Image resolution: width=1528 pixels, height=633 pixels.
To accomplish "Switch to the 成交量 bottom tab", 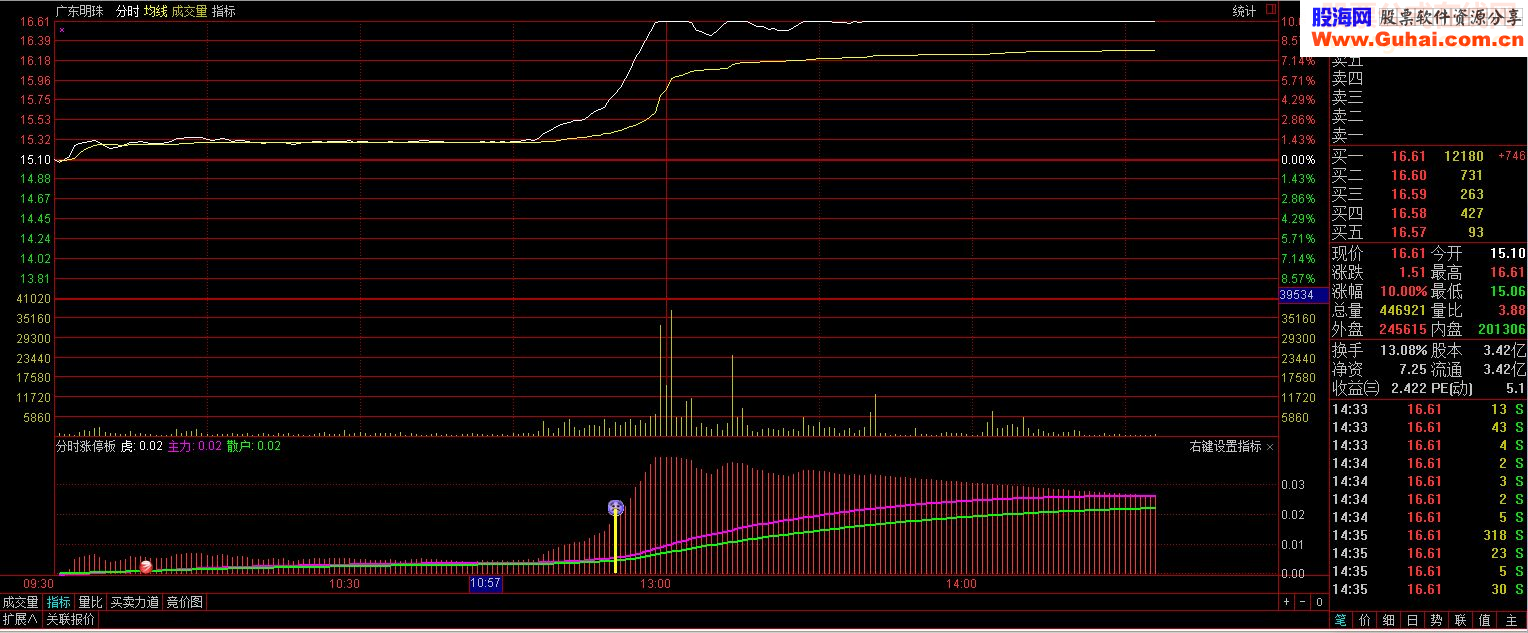I will click(x=20, y=602).
